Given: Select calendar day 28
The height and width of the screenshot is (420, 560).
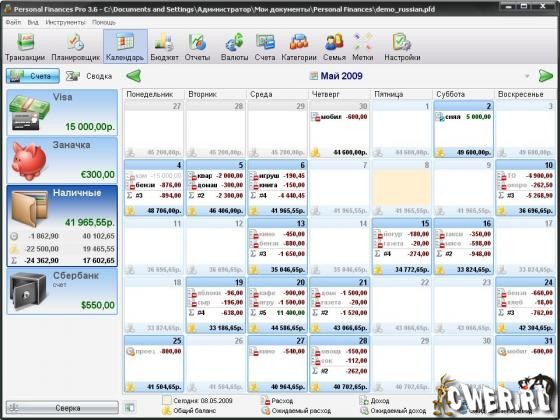Looking at the screenshot, I should [x=339, y=364].
